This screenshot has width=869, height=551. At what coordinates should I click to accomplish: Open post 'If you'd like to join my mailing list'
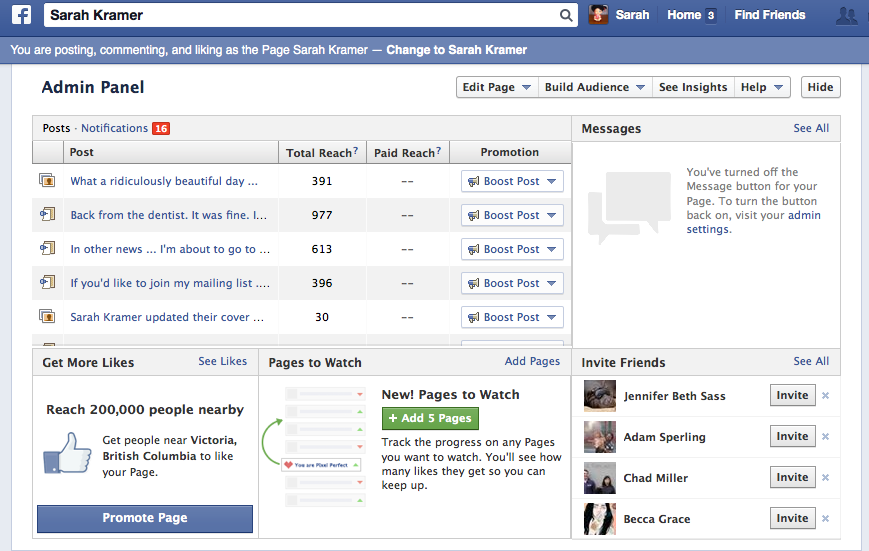170,283
